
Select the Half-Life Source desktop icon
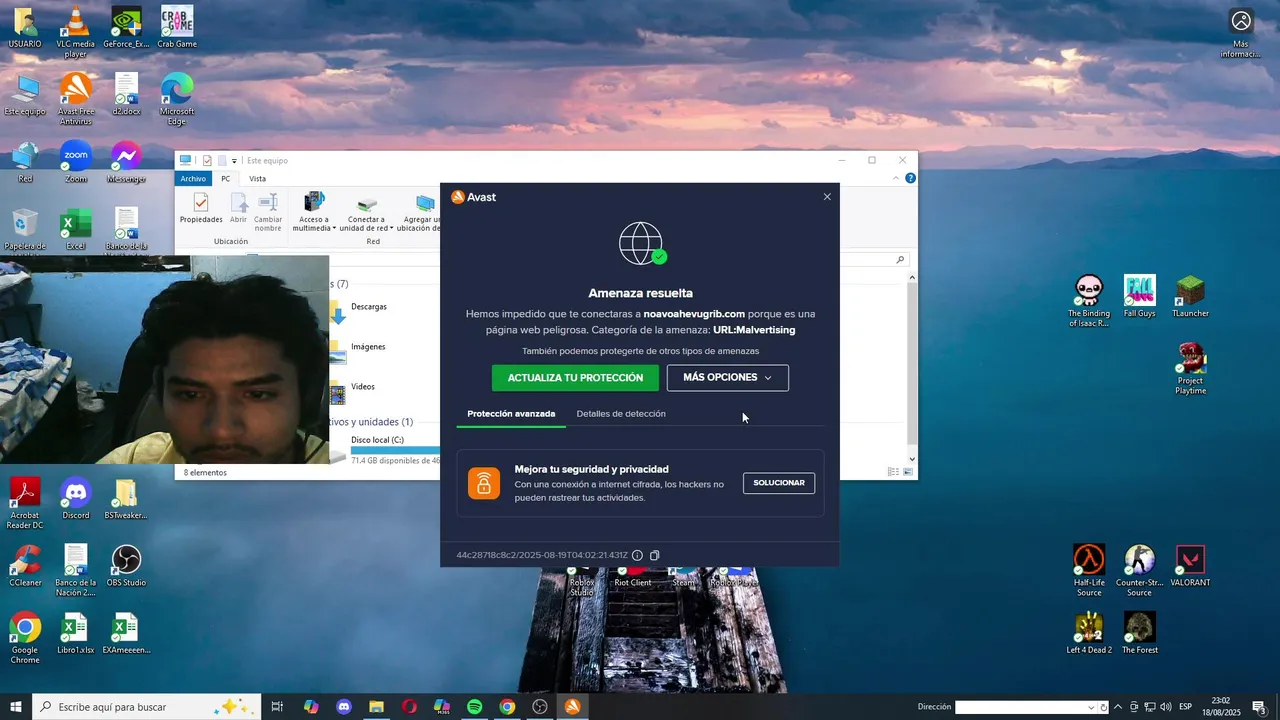1089,570
